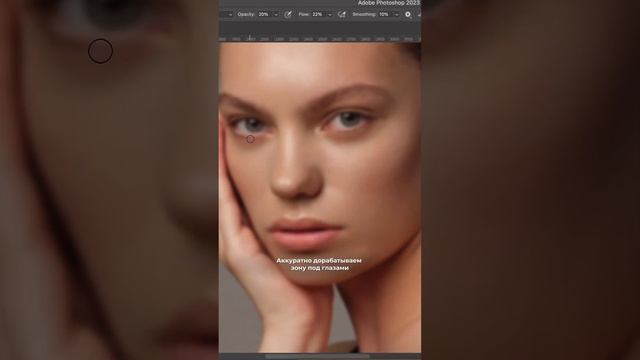
Task: Click the Smoothing label in options bar
Action: (x=364, y=14)
